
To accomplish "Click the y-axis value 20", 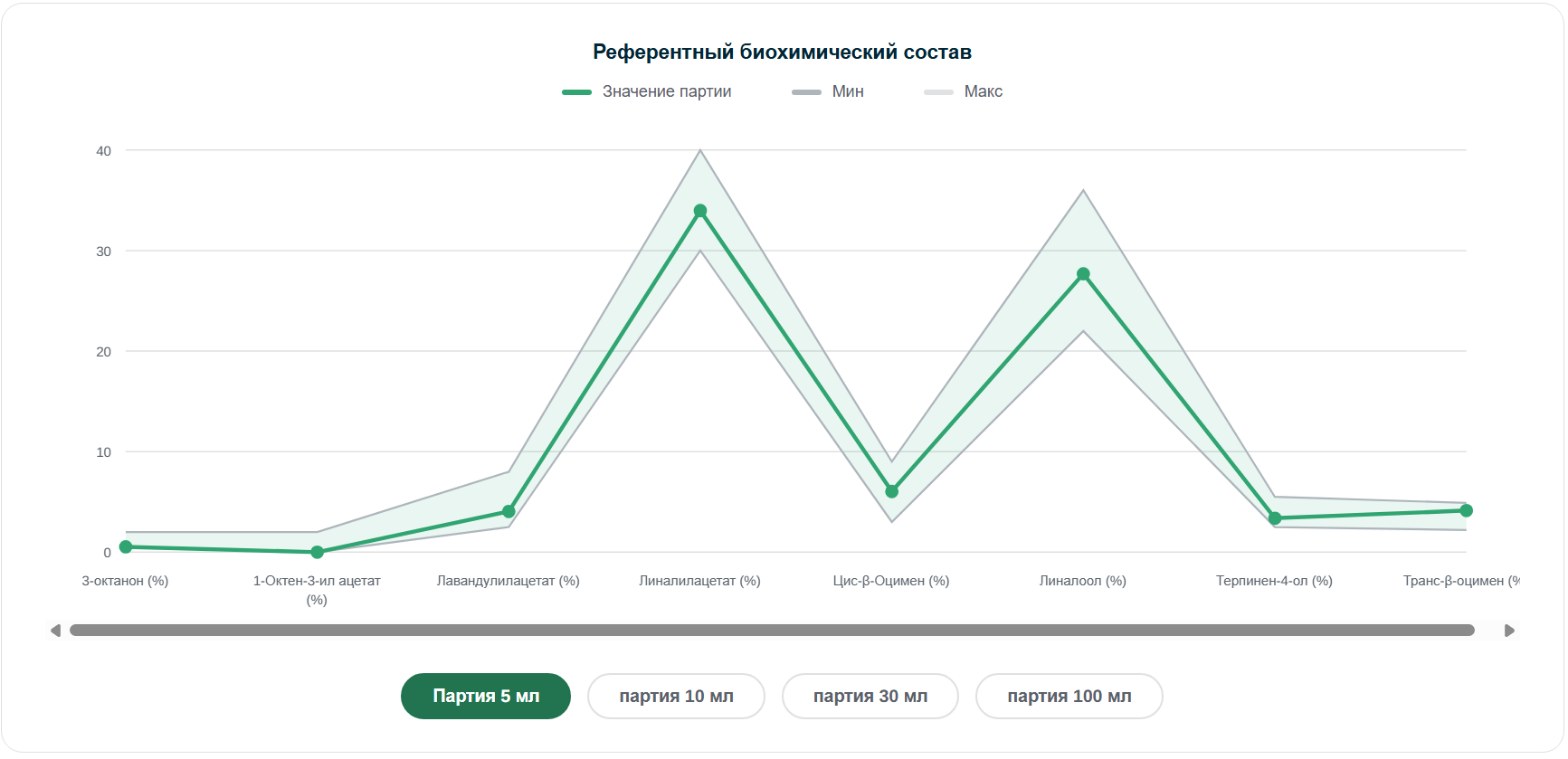I will click(x=104, y=351).
